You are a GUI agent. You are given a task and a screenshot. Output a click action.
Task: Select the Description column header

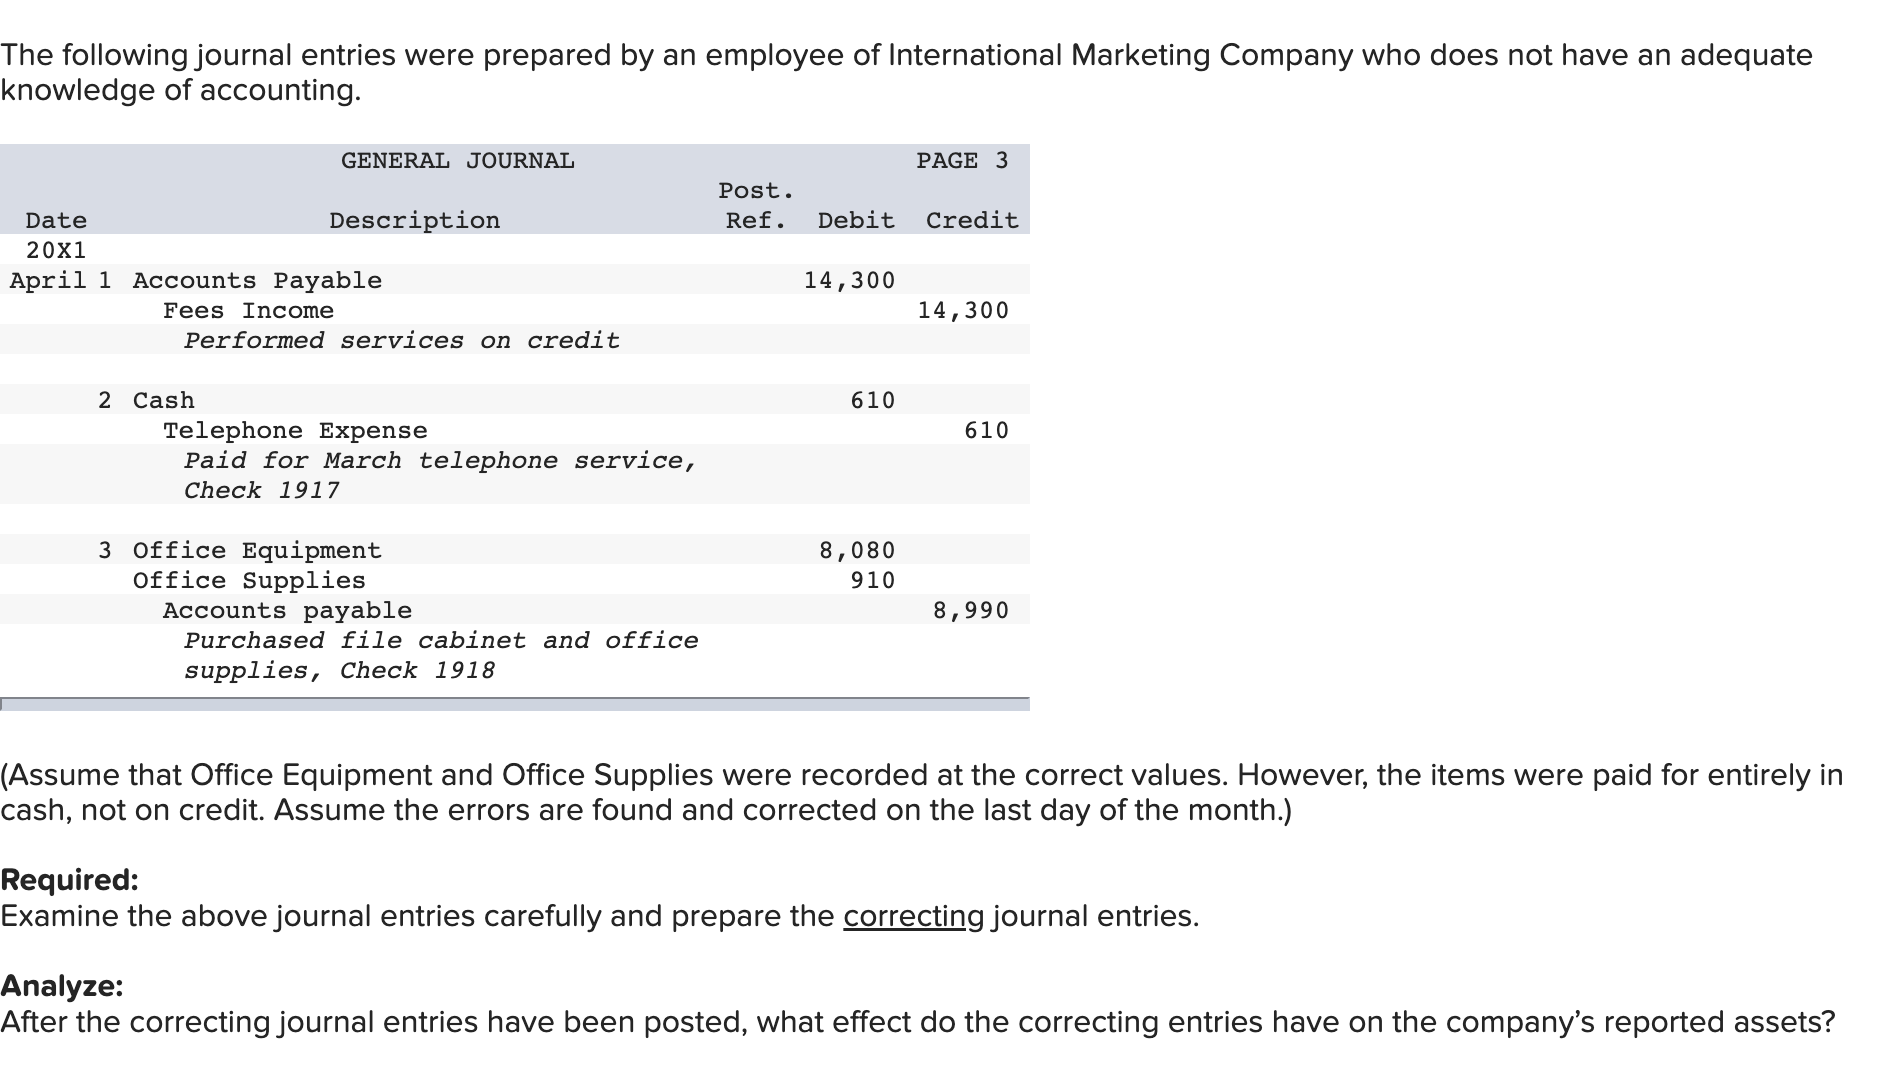point(415,220)
